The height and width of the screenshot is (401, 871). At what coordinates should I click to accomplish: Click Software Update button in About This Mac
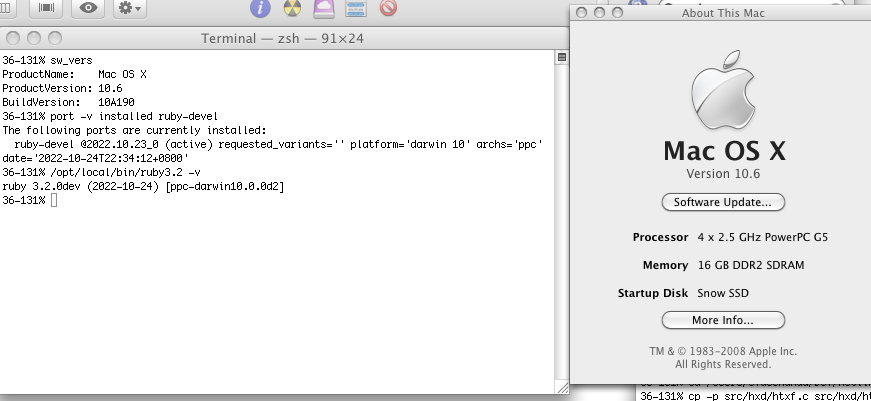coord(723,202)
